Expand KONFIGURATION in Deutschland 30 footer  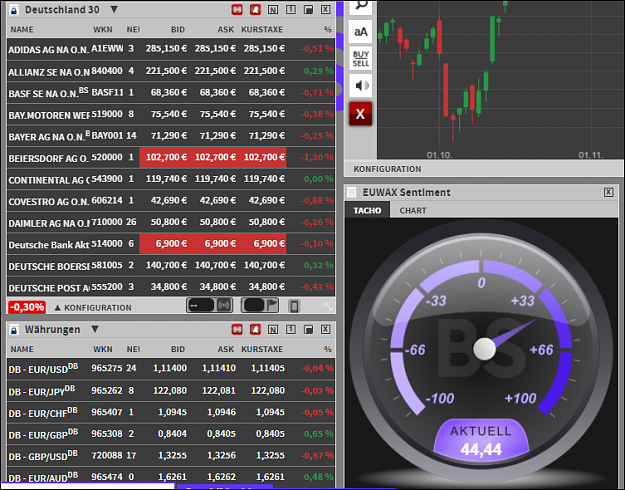[x=93, y=307]
